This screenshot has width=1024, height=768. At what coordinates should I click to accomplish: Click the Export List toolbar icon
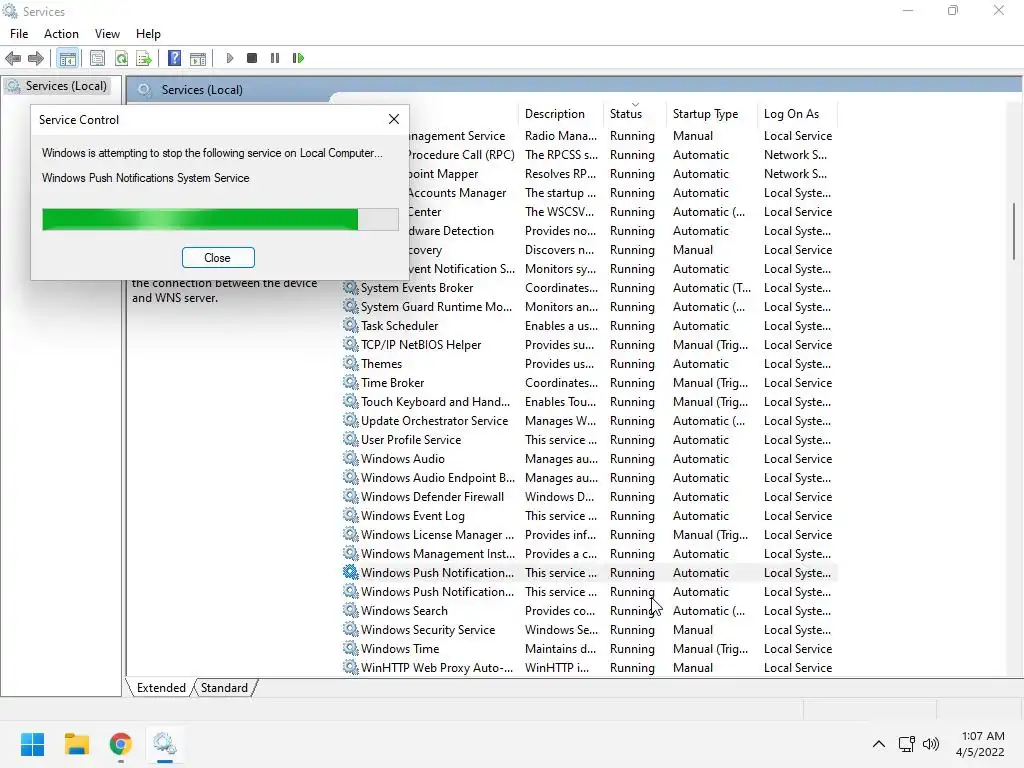click(x=144, y=59)
